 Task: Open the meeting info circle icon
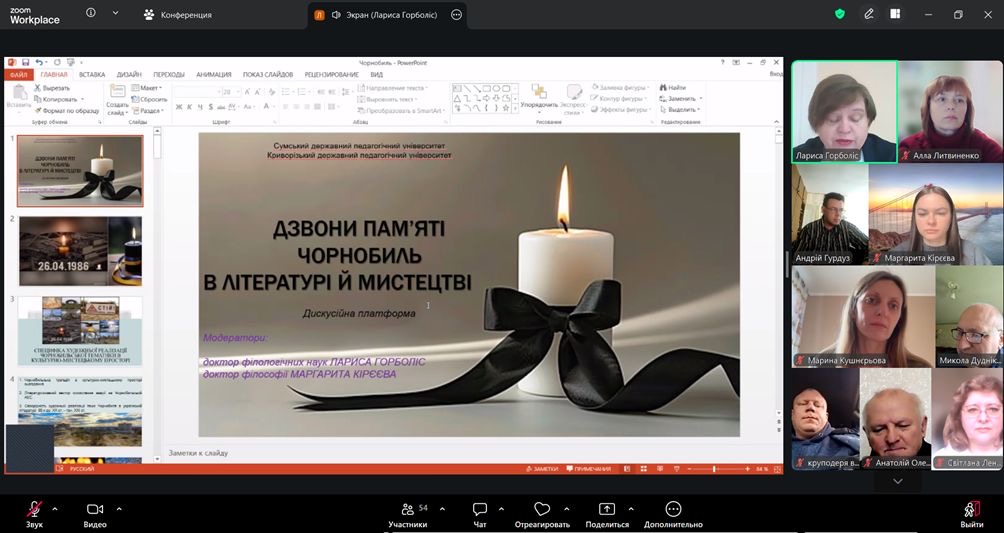pos(91,14)
